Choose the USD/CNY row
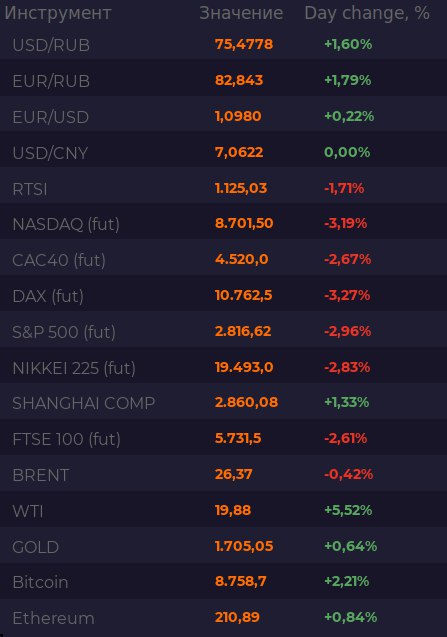The height and width of the screenshot is (637, 447). [x=224, y=152]
